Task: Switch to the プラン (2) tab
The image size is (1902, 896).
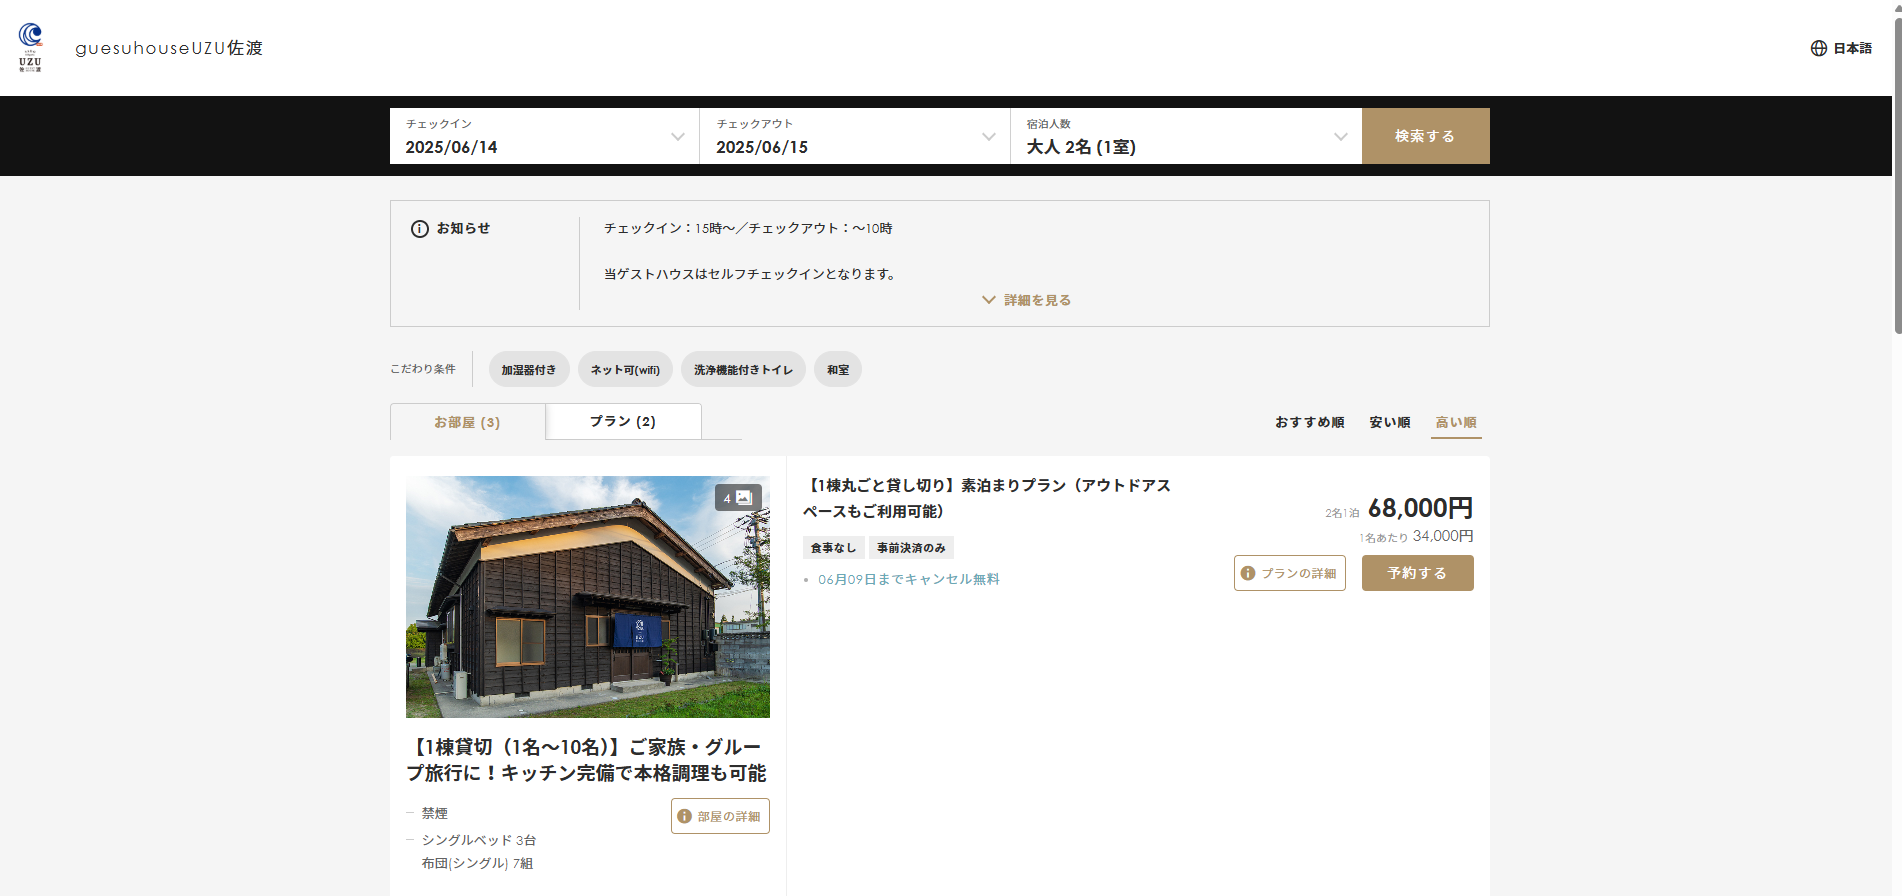Action: 623,421
